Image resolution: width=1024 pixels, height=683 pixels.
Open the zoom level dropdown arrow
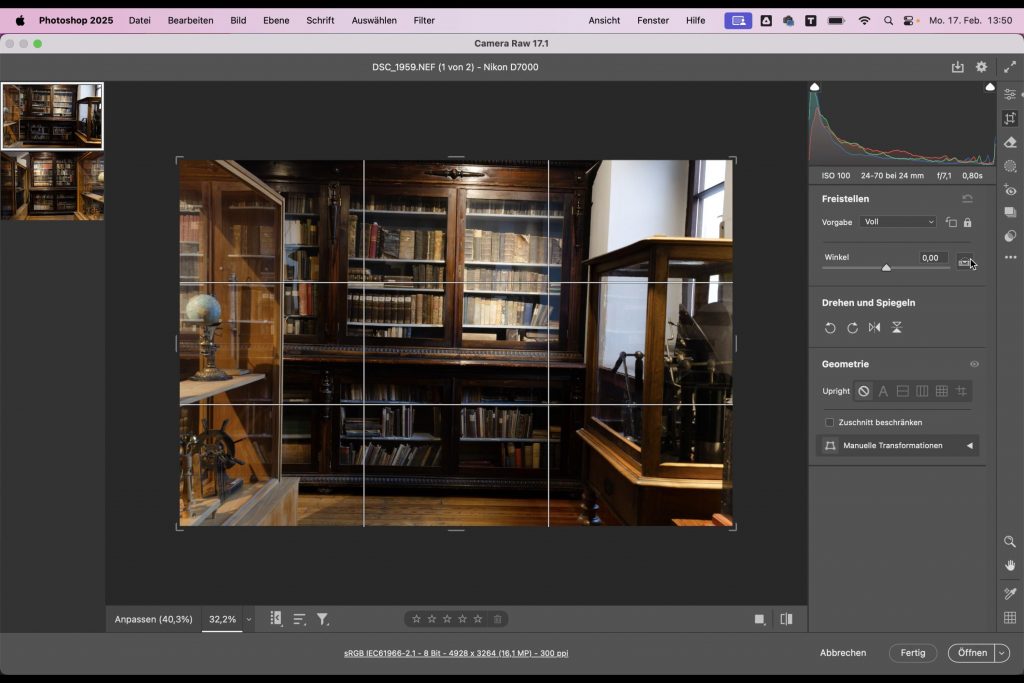(249, 620)
